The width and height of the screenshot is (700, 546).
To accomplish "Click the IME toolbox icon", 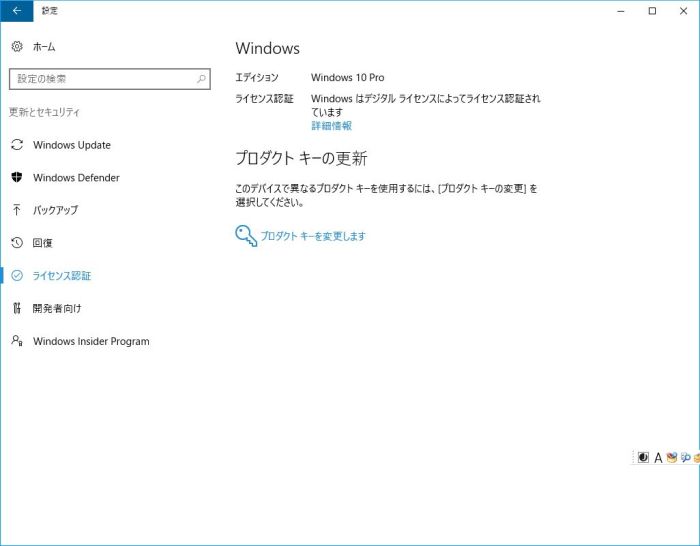I will click(672, 458).
